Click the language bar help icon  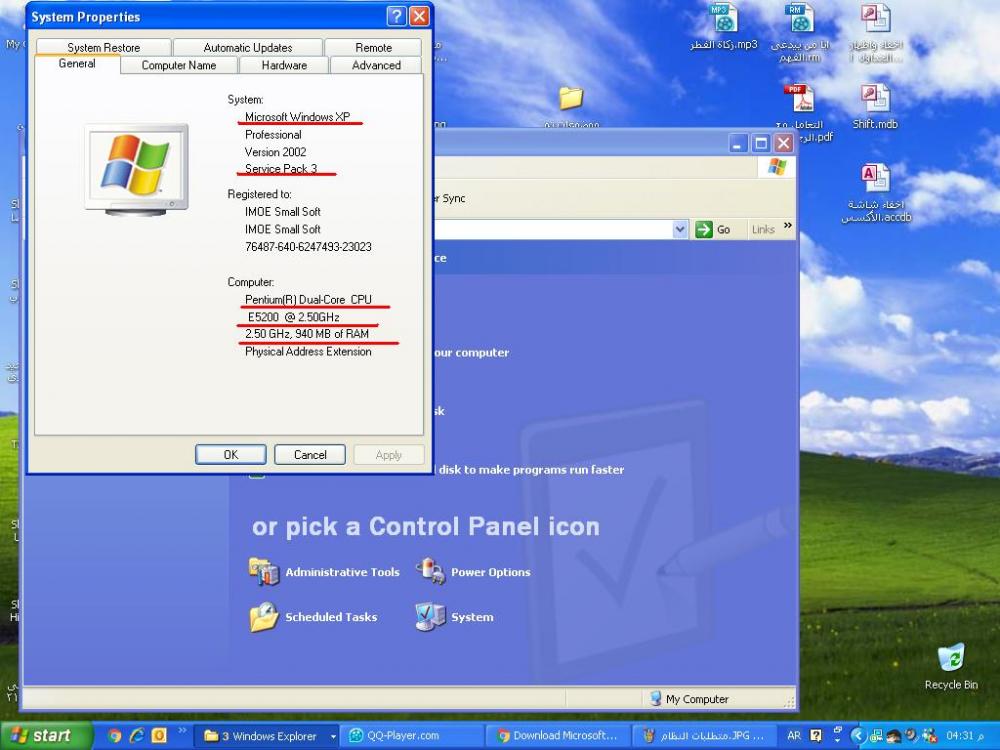pyautogui.click(x=816, y=735)
